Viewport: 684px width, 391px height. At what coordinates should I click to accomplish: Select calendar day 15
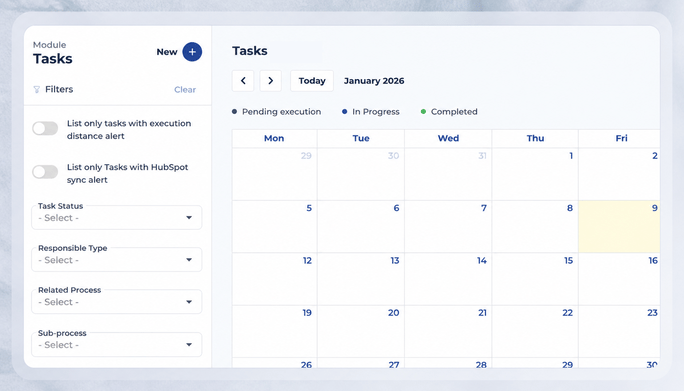coord(535,279)
